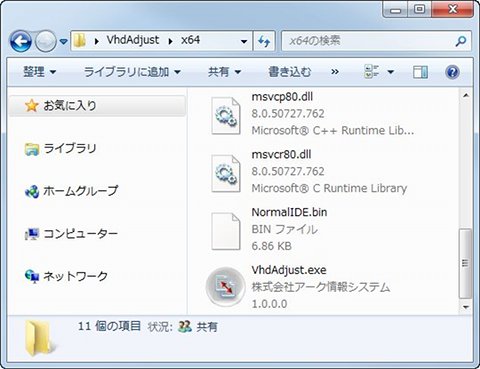Expand the arrow between VhdAdjust and x64
This screenshot has width=480, height=369.
tap(170, 41)
